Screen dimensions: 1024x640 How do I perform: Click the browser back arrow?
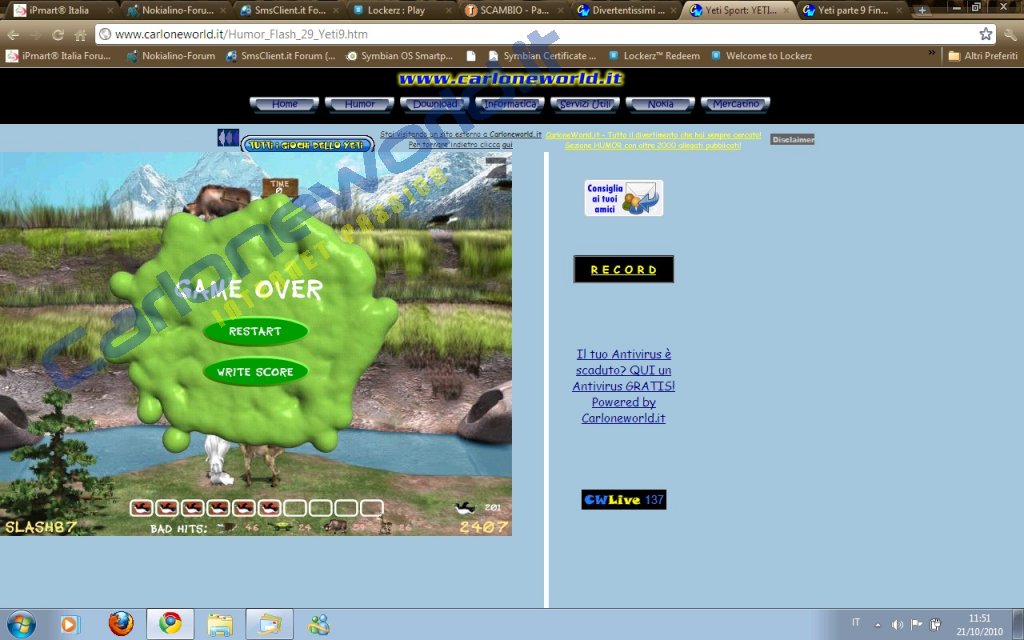pos(13,35)
